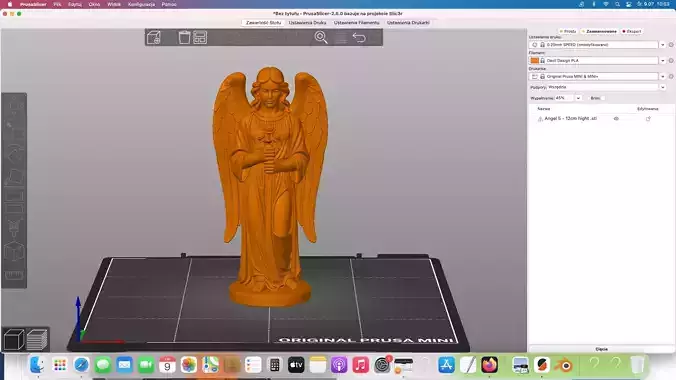Screen dimensions: 676x380
Task: Click the Add model icon in top toolbar
Action: 153,38
